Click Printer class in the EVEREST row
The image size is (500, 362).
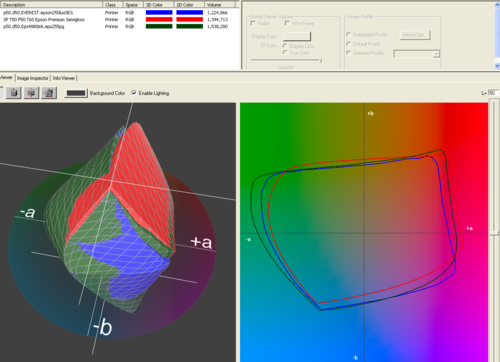112,13
